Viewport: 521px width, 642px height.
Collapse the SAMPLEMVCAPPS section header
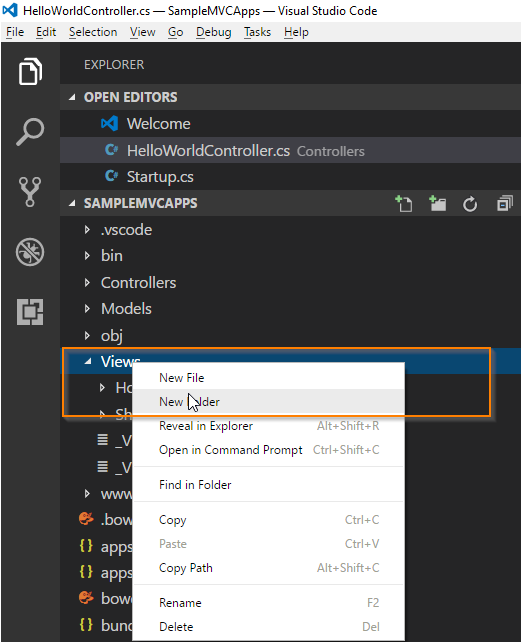pos(140,203)
